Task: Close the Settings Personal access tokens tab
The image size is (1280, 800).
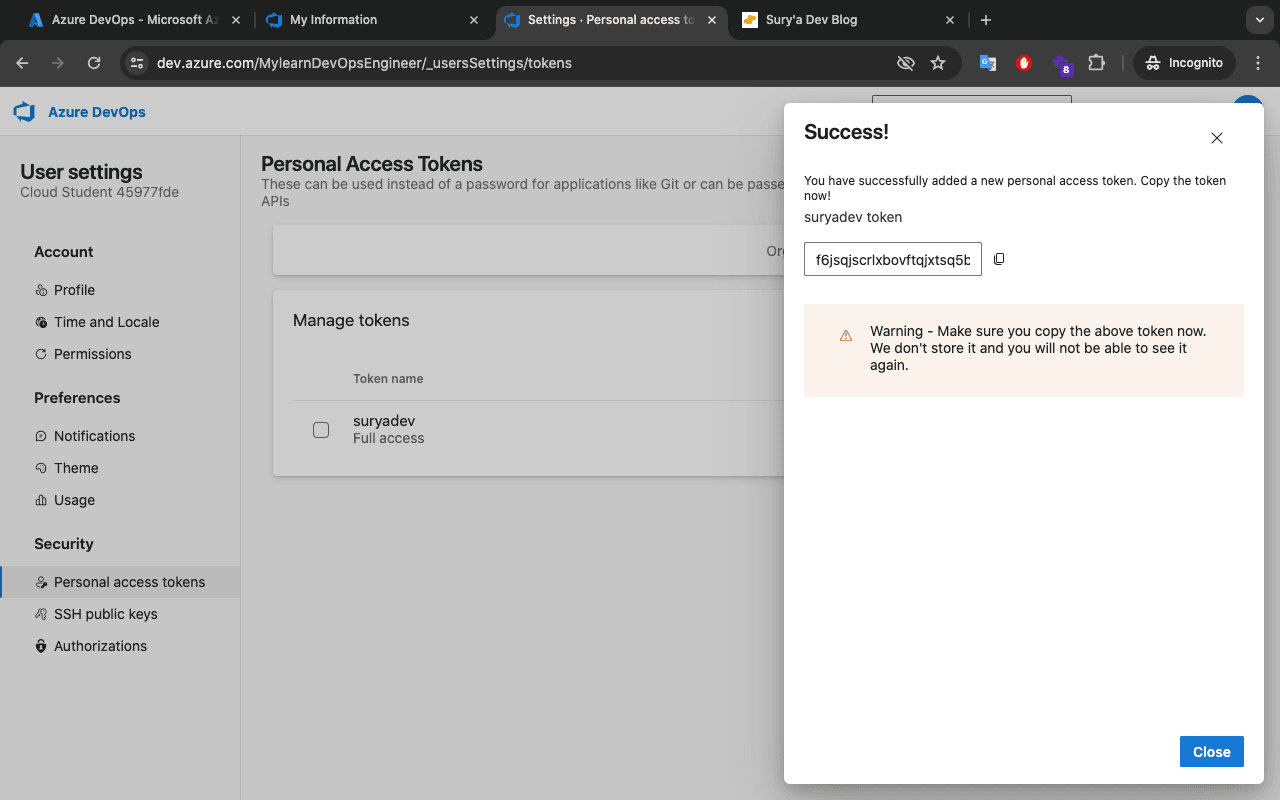Action: point(712,20)
